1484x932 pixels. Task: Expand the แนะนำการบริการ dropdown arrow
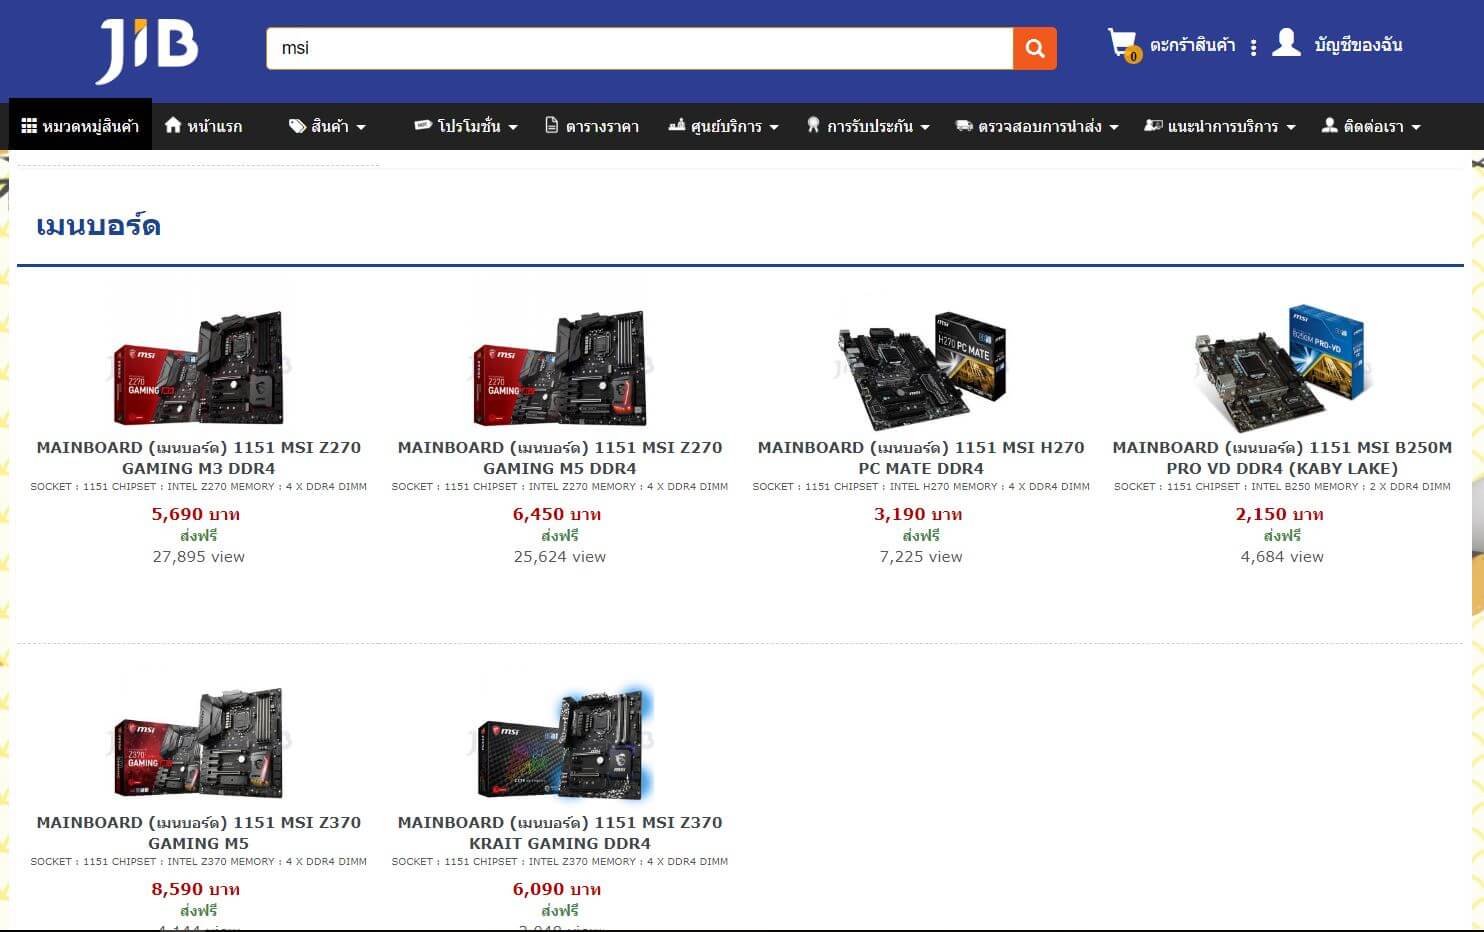click(x=1291, y=128)
